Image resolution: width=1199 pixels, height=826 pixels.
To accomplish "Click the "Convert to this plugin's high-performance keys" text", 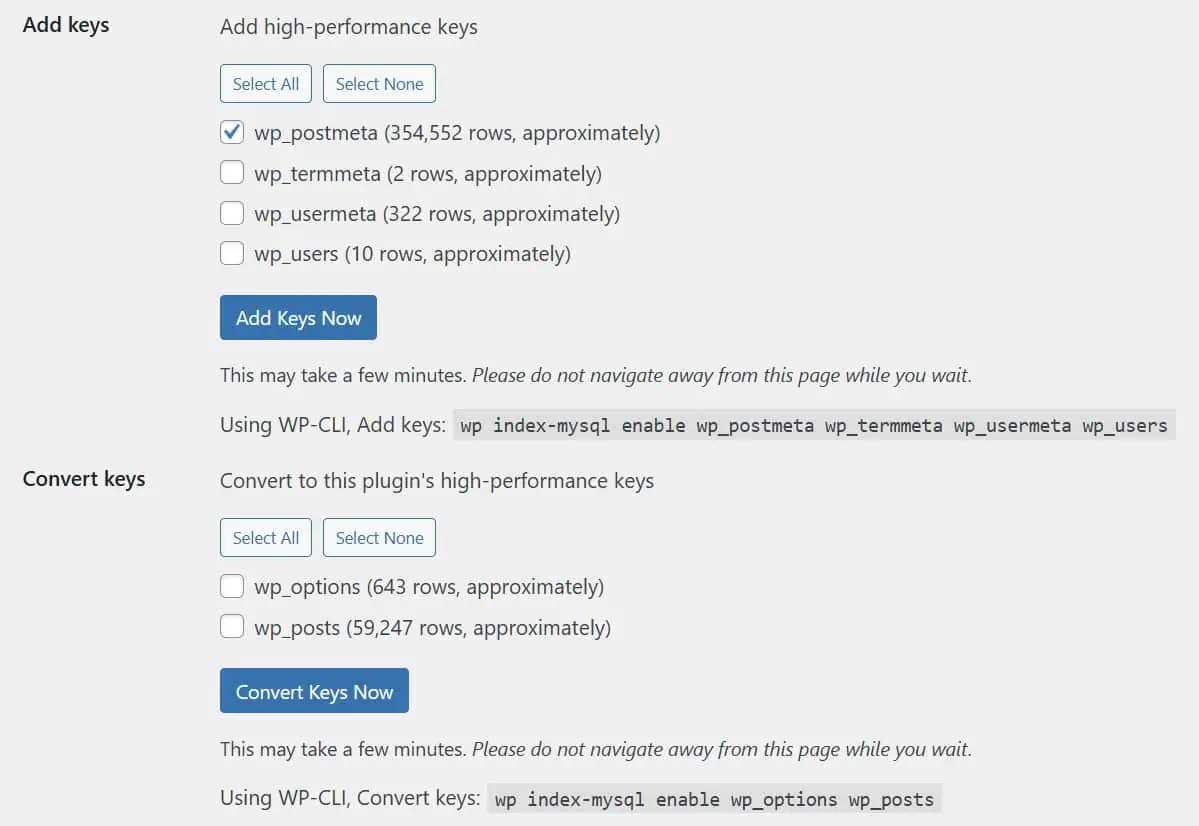I will pos(437,481).
